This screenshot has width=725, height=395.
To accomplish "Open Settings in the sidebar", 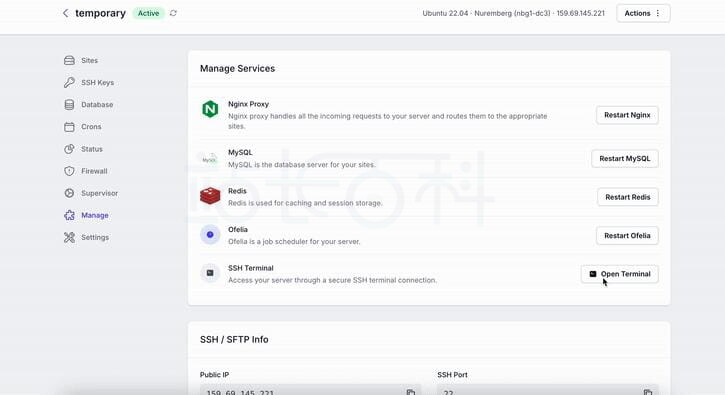I will [x=95, y=237].
